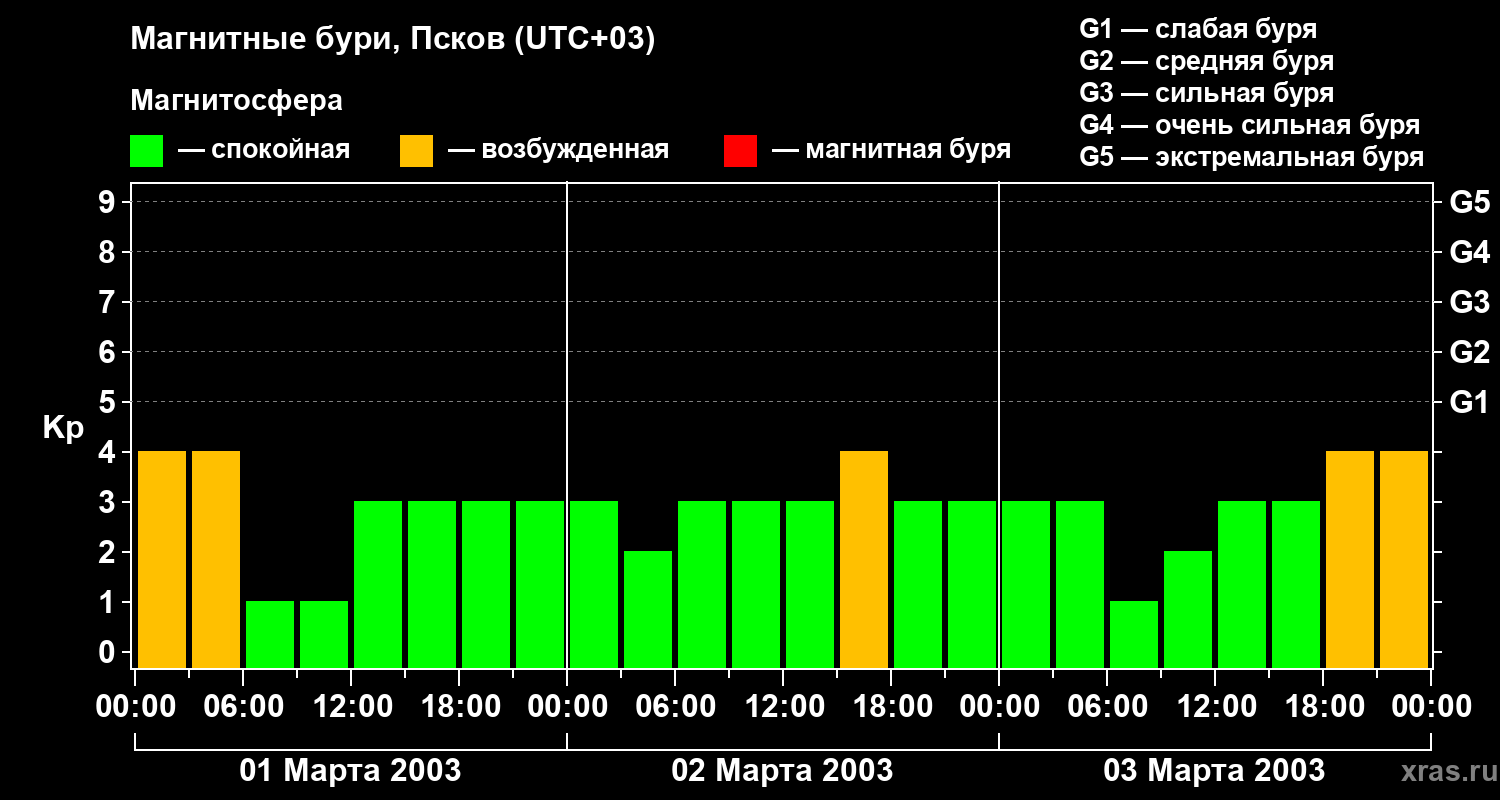
Task: Select the only orange bar on 02 March
Action: (864, 560)
